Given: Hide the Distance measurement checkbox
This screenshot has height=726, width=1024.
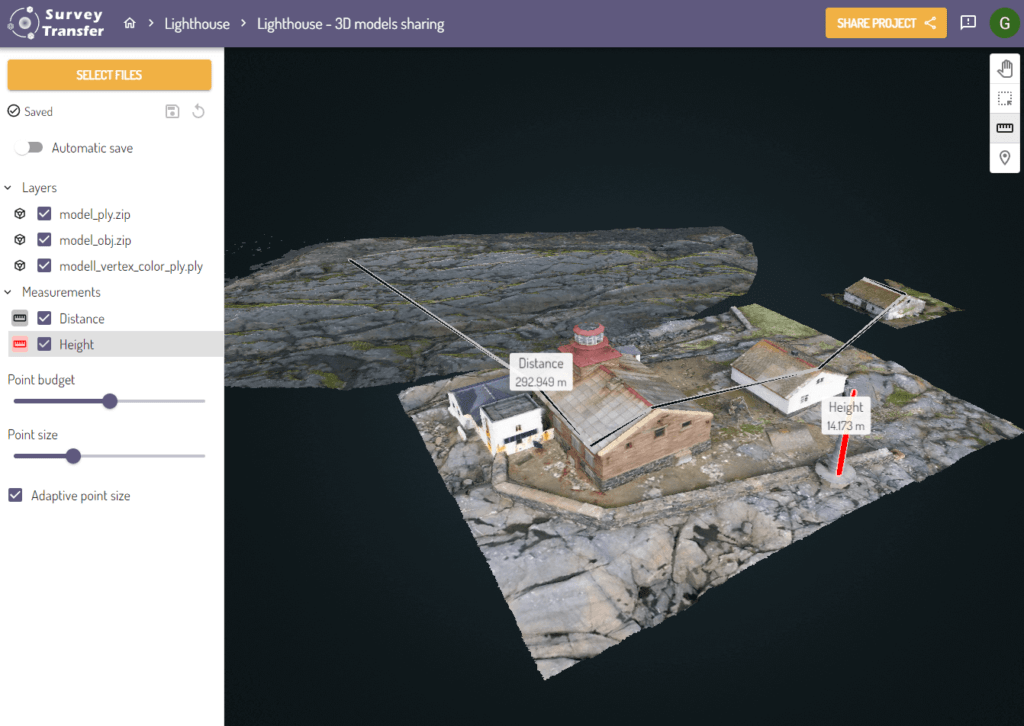Looking at the screenshot, I should [44, 318].
